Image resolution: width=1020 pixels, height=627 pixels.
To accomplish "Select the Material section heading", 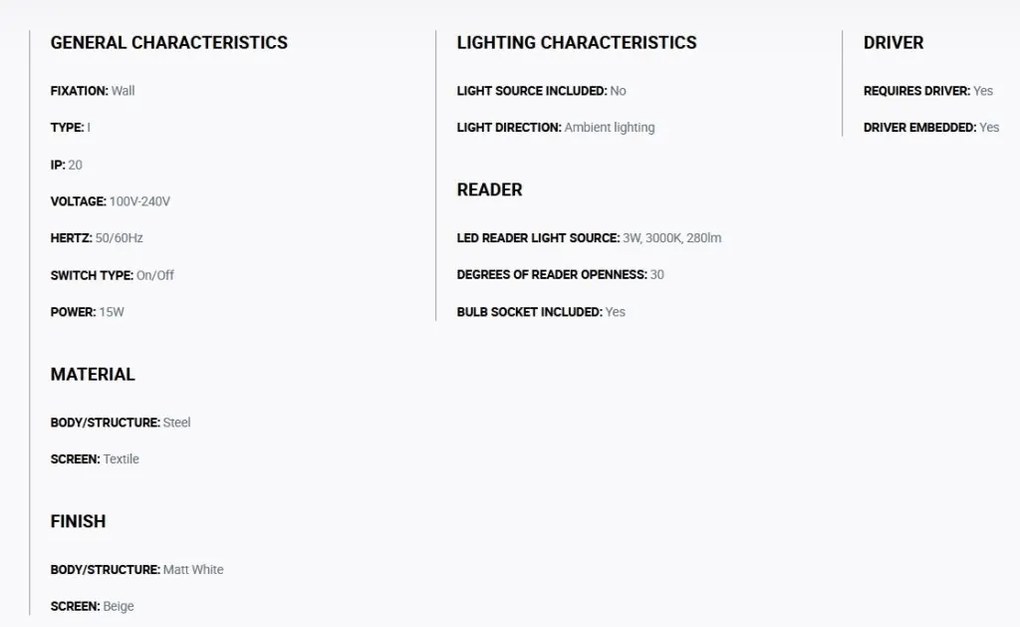I will click(92, 375).
